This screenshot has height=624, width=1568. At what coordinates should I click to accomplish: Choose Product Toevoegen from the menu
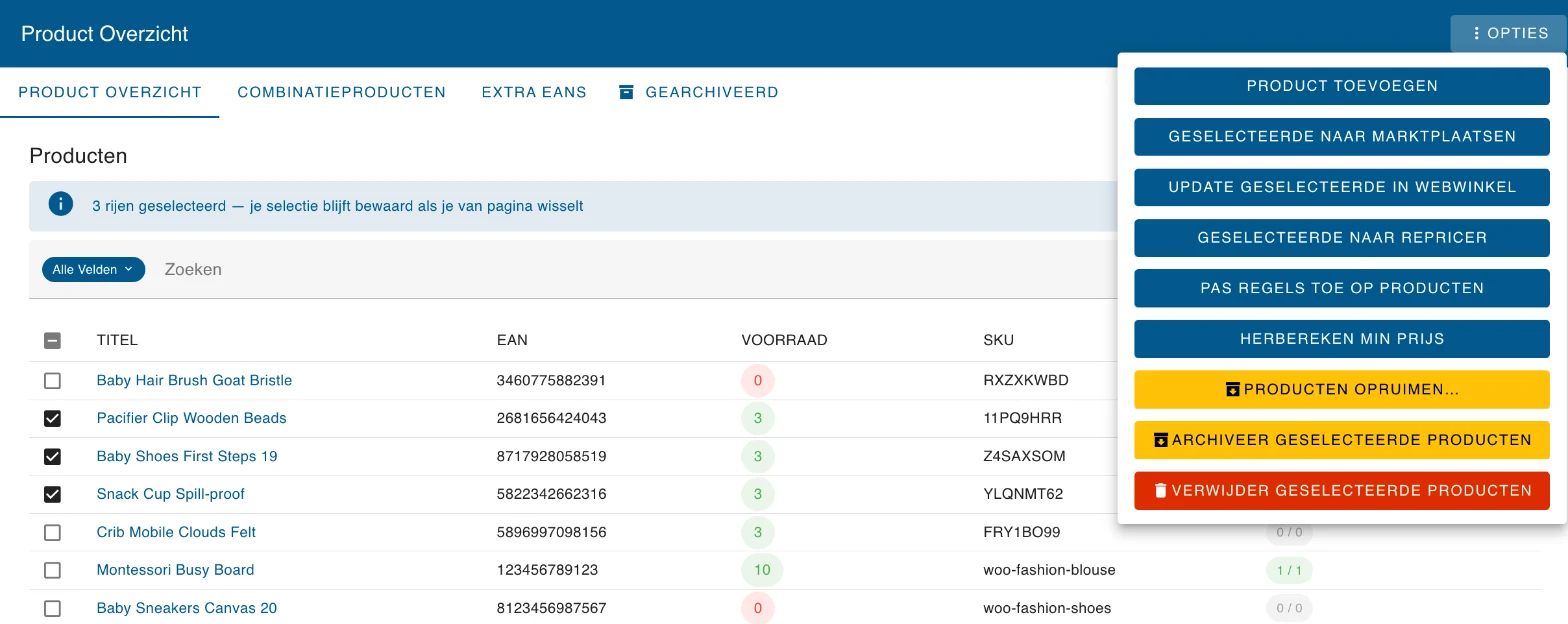tap(1342, 86)
